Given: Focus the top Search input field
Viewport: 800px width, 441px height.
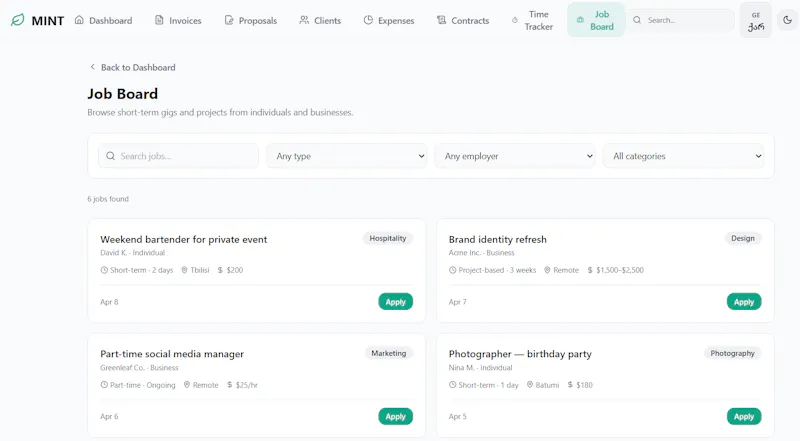Looking at the screenshot, I should [x=681, y=20].
